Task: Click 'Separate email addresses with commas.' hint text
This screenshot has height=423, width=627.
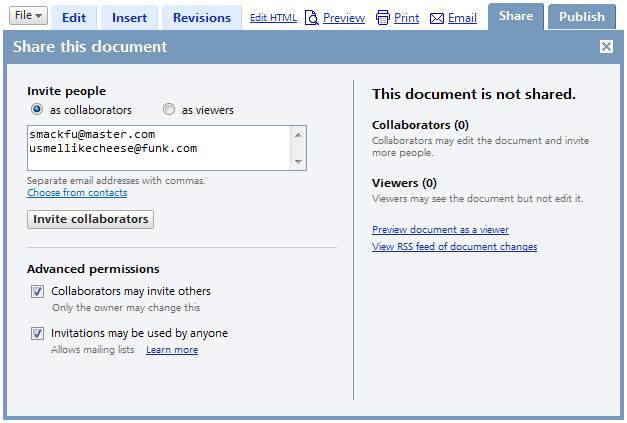Action: tap(116, 181)
